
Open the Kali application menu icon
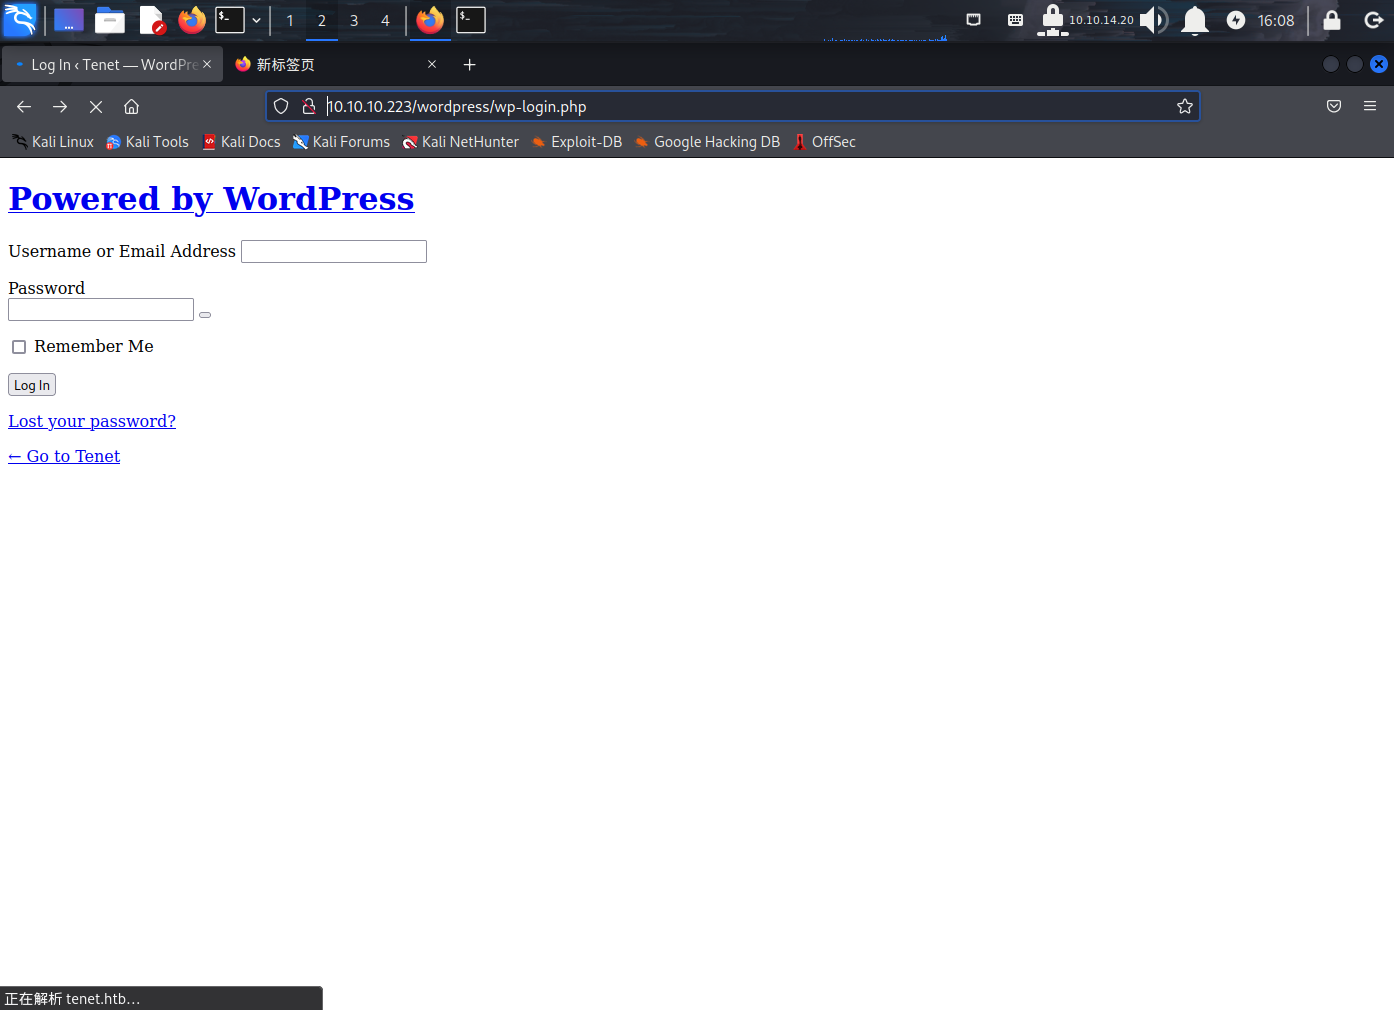[20, 20]
